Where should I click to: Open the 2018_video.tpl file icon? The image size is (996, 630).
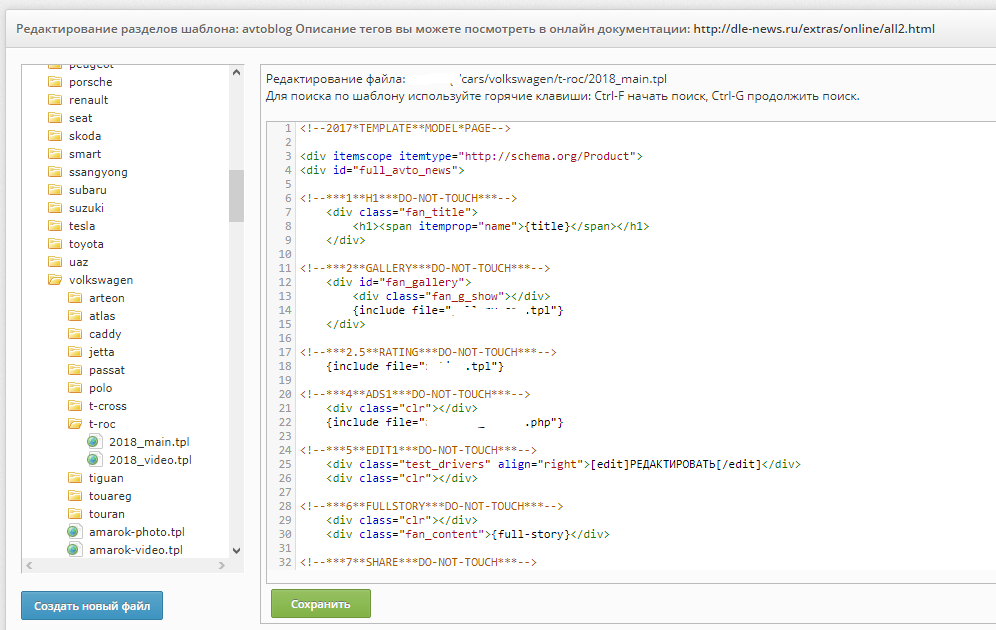[x=95, y=460]
